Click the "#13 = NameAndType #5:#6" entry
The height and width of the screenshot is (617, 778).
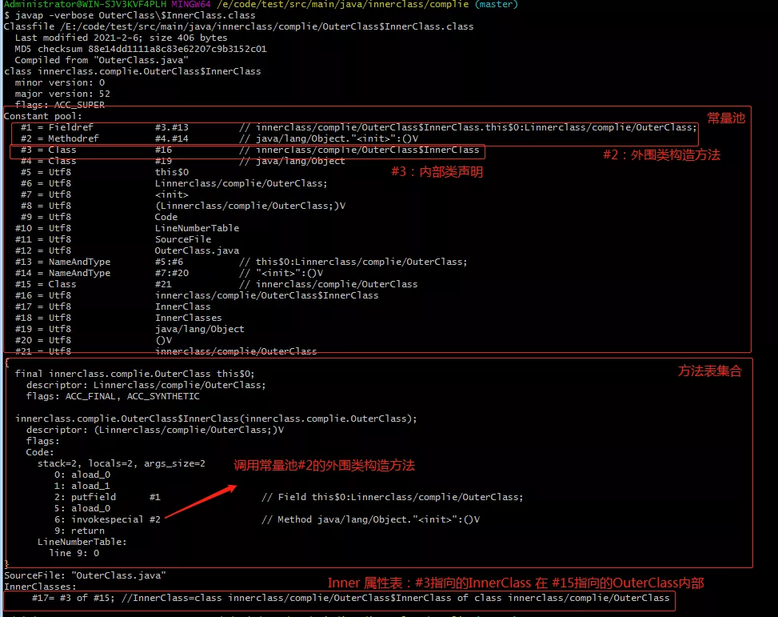click(x=241, y=262)
